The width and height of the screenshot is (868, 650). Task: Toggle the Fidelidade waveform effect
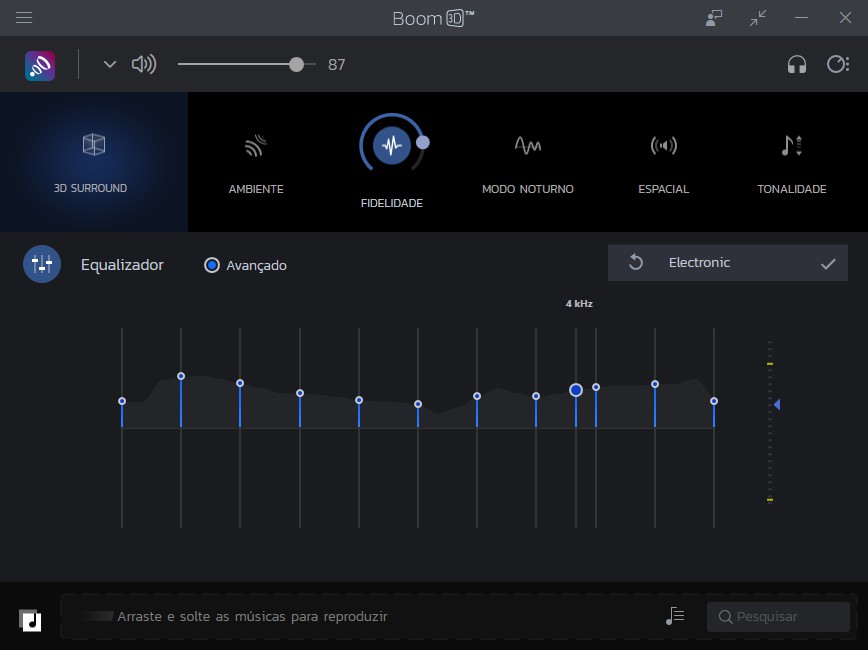tap(391, 146)
